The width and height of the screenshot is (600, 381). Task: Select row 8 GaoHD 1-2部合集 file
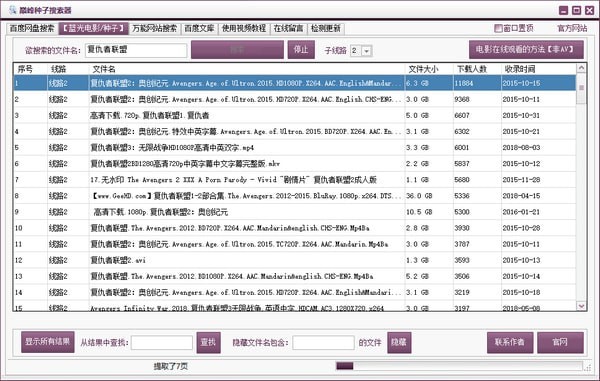point(246,196)
